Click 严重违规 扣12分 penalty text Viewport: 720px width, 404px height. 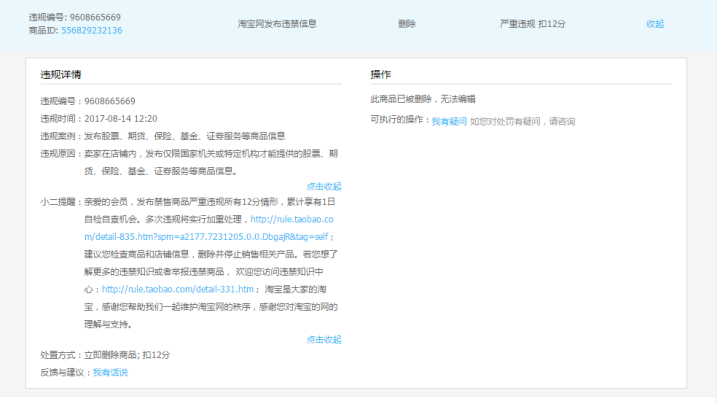534,23
